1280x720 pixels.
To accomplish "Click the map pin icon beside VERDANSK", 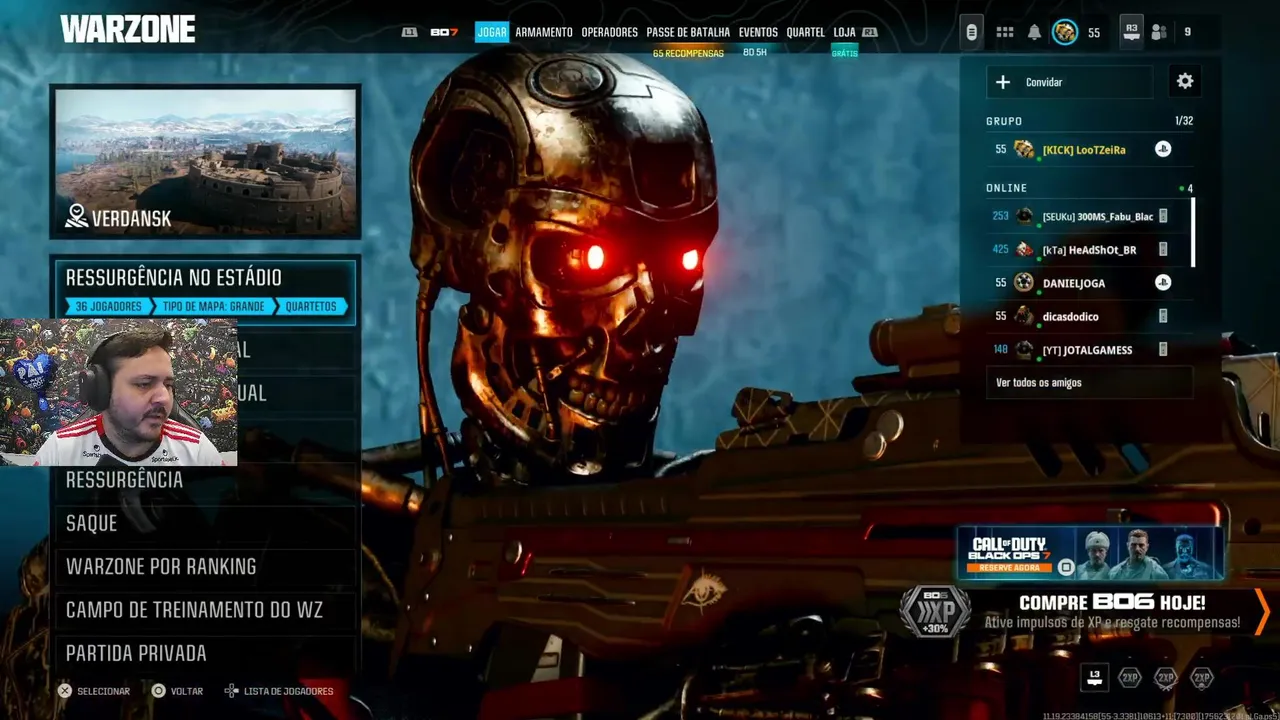I will pyautogui.click(x=77, y=216).
